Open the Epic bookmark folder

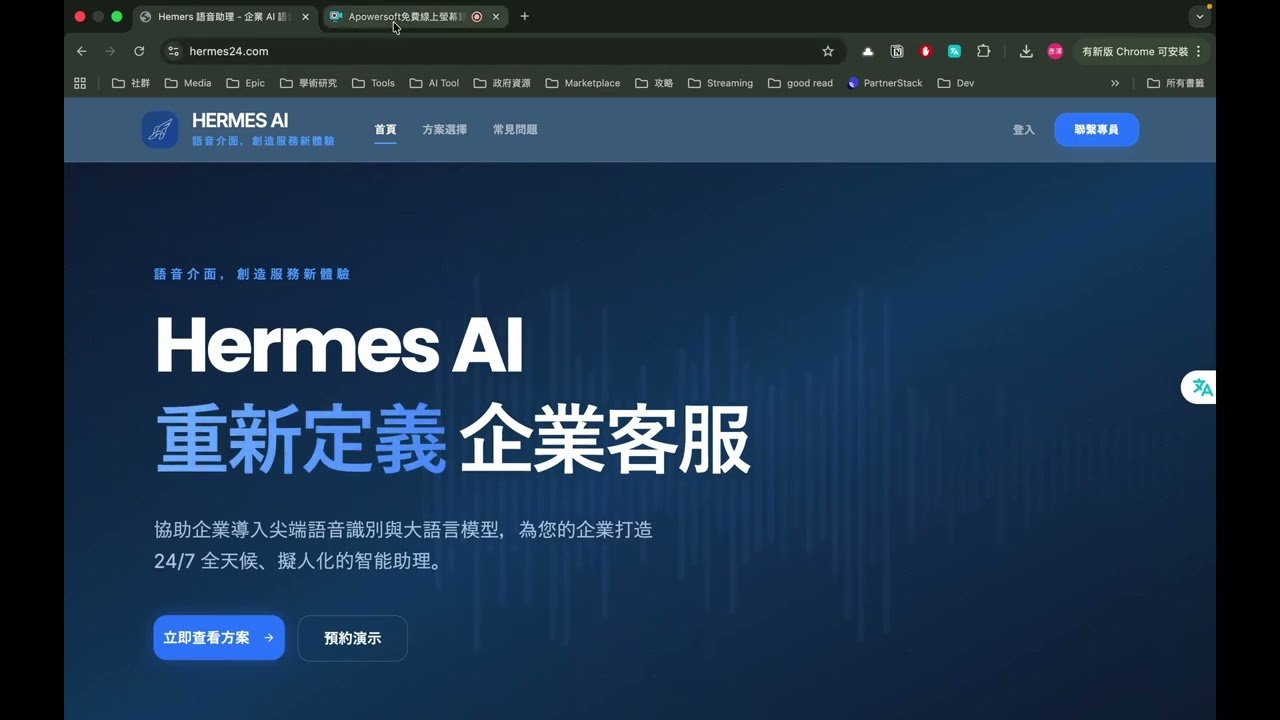pos(246,83)
